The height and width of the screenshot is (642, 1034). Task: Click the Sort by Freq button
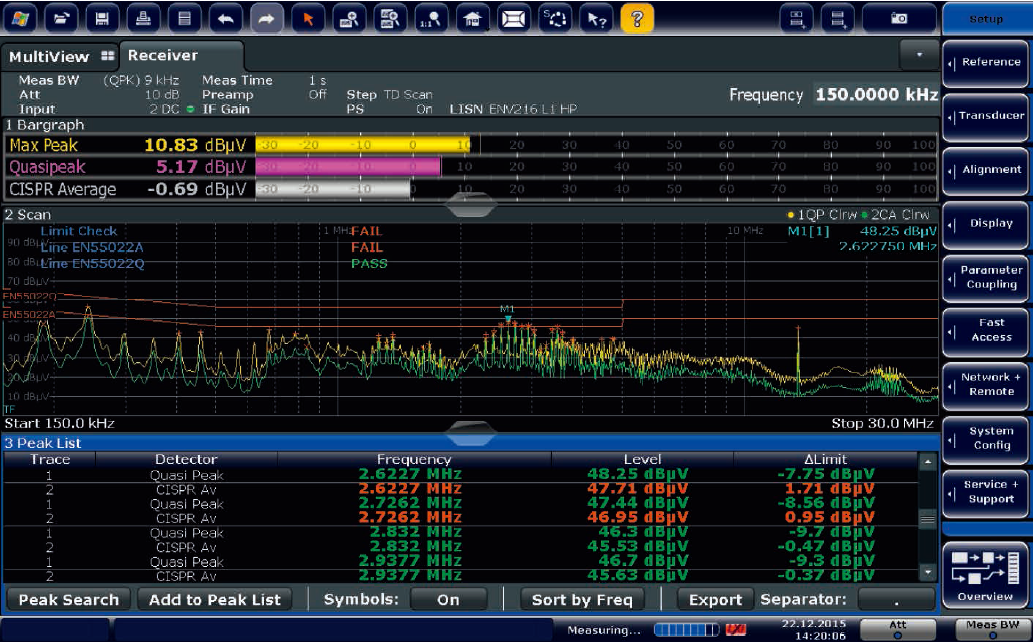[x=582, y=600]
